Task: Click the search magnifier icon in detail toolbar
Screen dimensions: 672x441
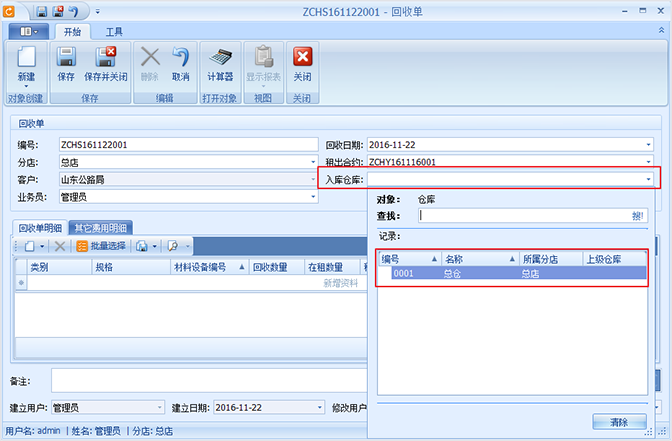Action: [x=174, y=245]
